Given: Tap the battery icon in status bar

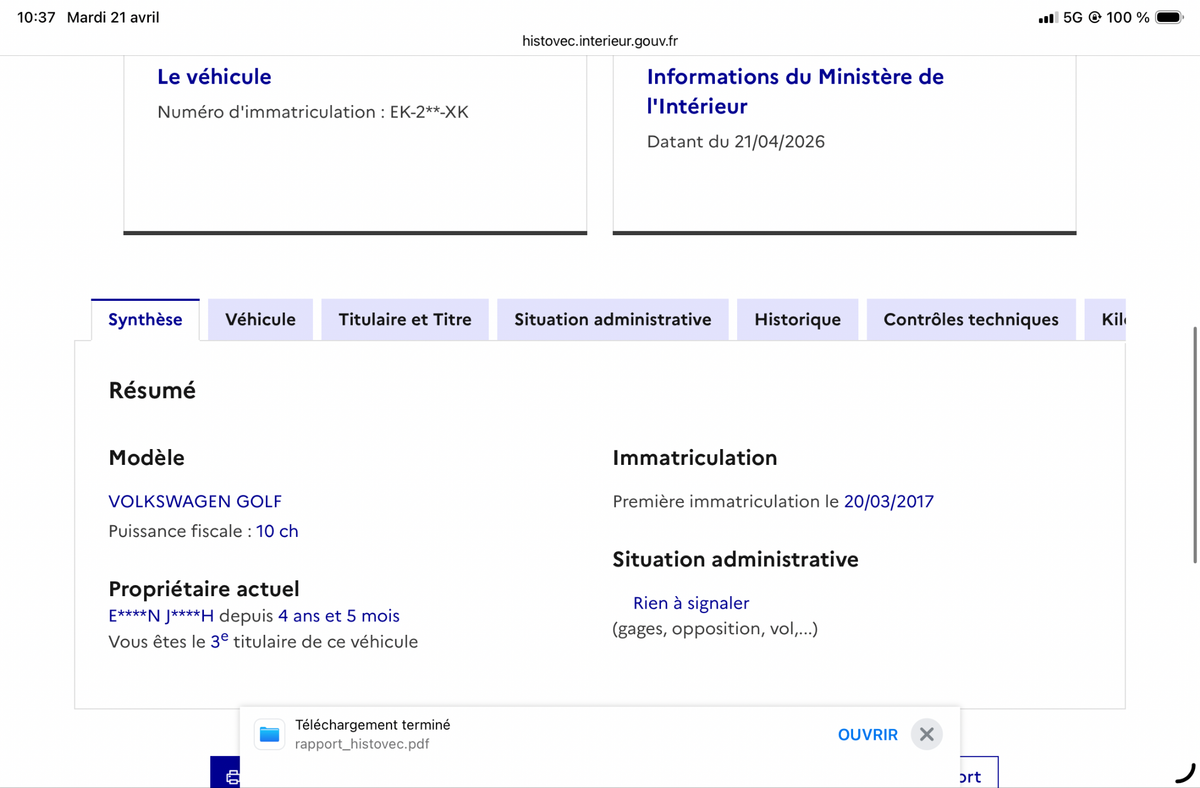Looking at the screenshot, I should tap(1169, 17).
